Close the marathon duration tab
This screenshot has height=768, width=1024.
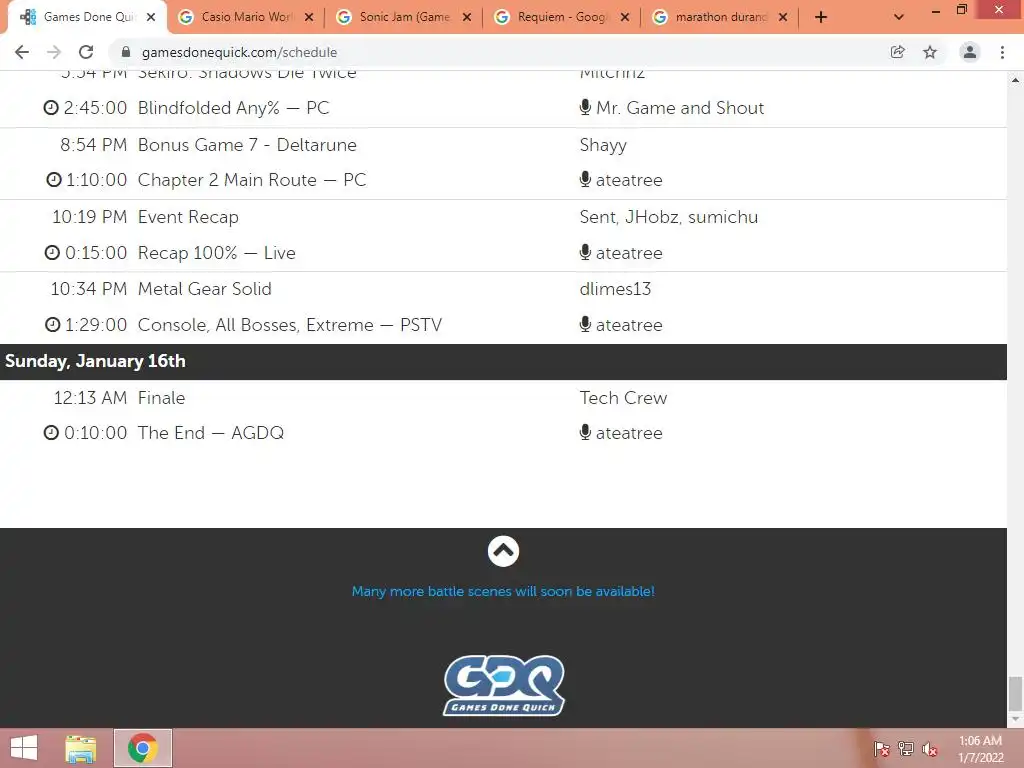pyautogui.click(x=783, y=18)
